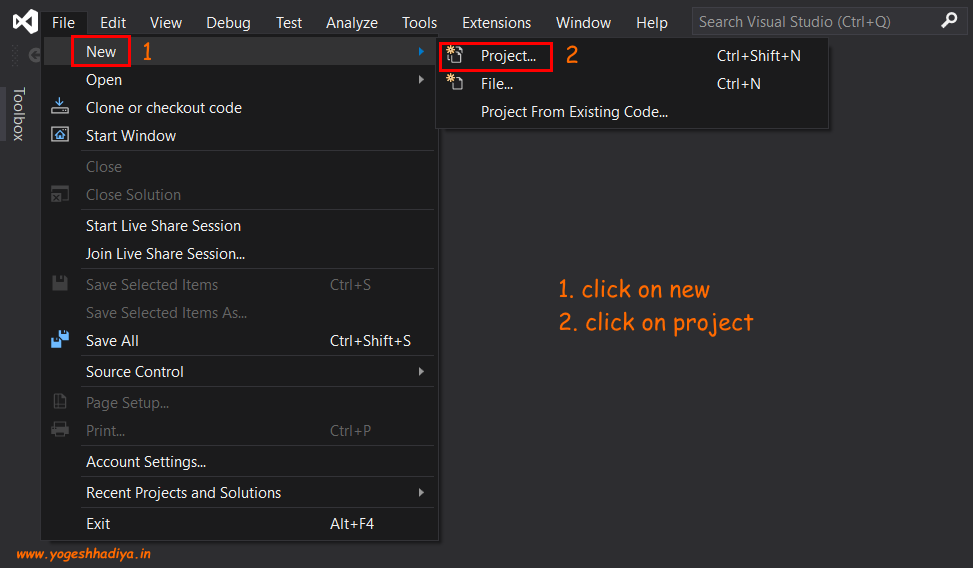Click the Save All disk icon
Image resolution: width=973 pixels, height=568 pixels.
tap(60, 341)
